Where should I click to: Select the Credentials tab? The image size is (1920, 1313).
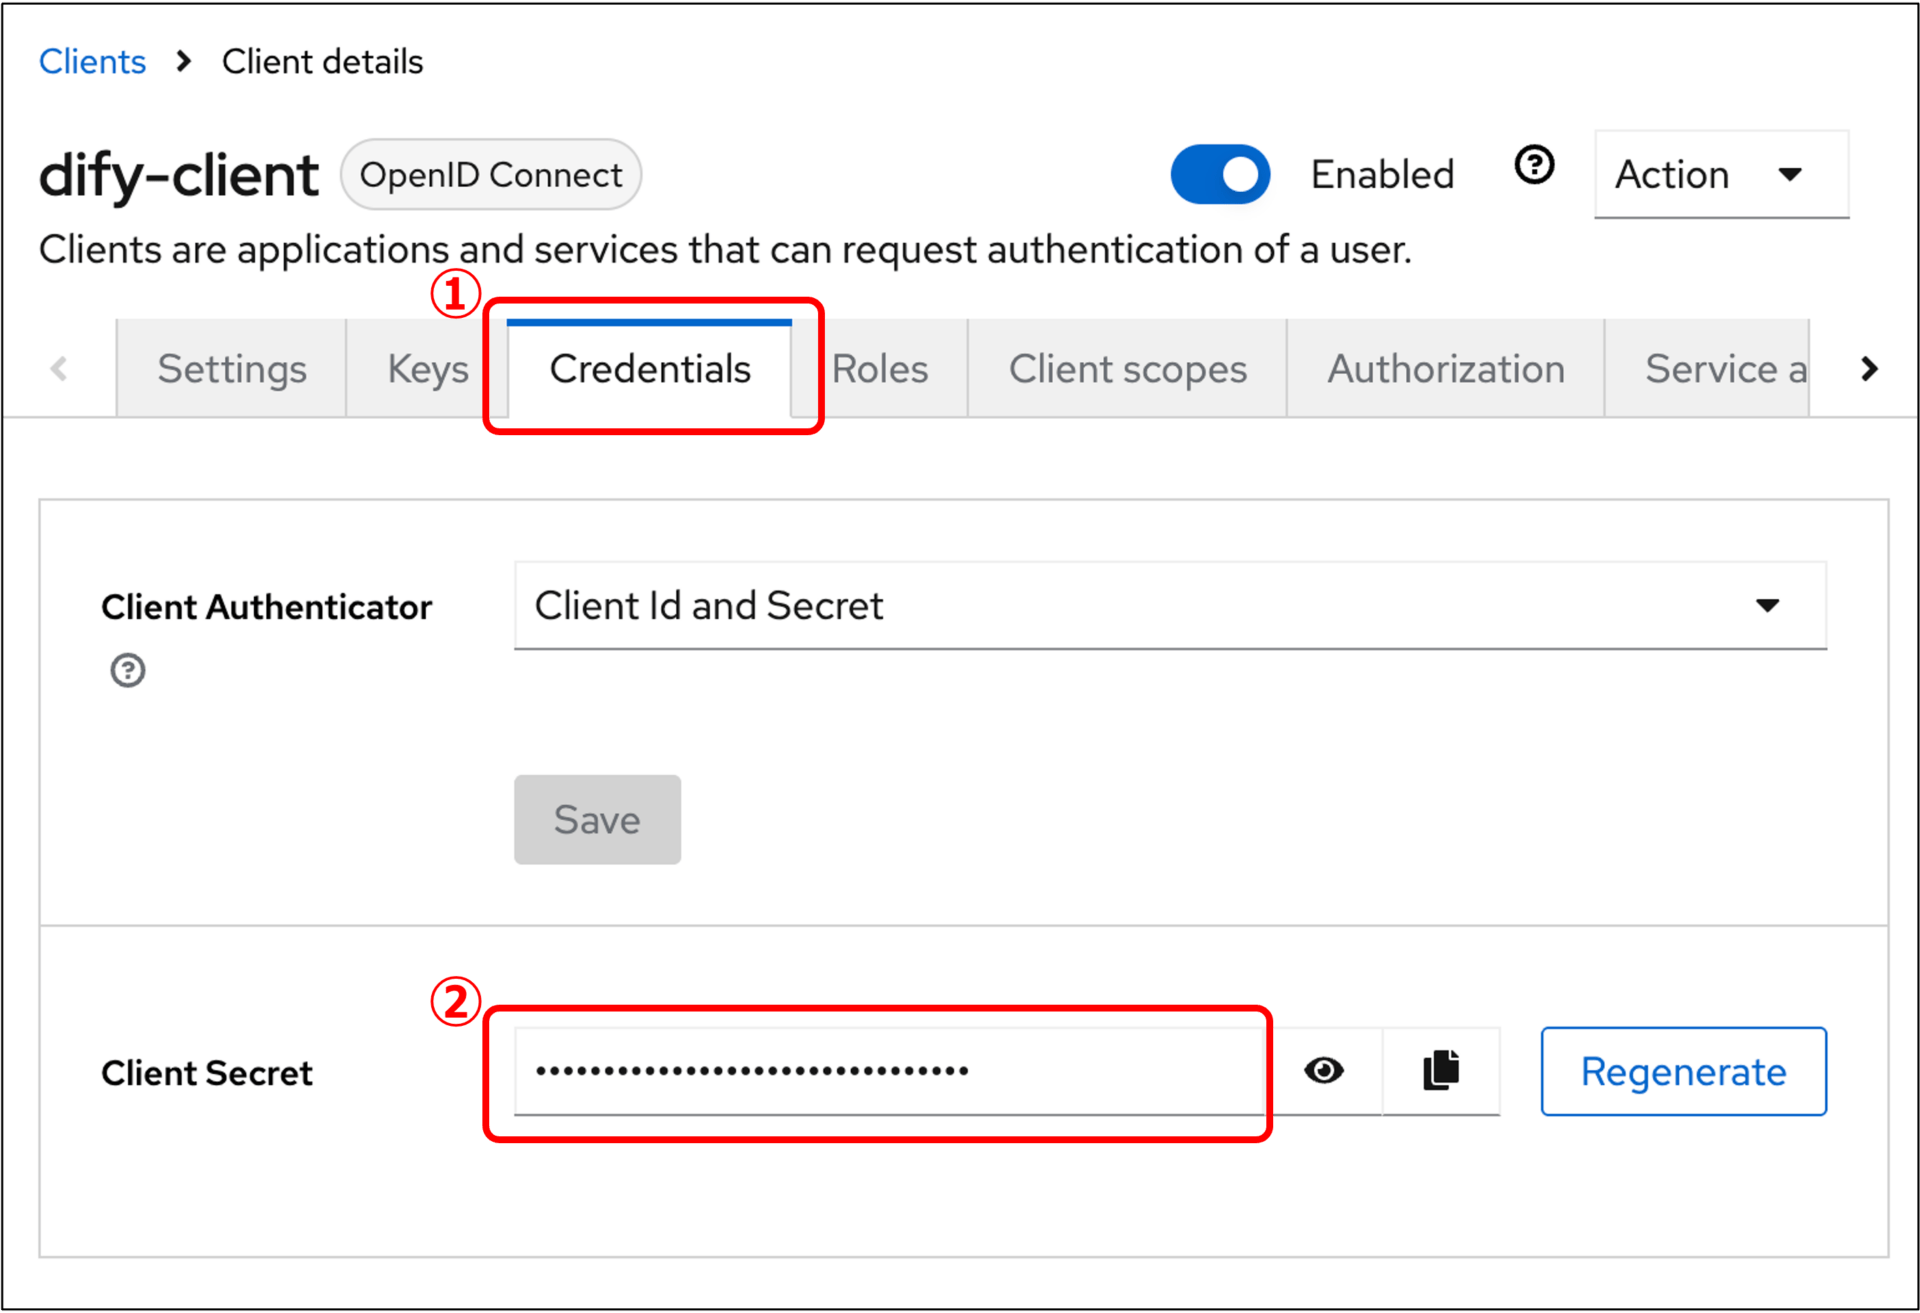650,369
